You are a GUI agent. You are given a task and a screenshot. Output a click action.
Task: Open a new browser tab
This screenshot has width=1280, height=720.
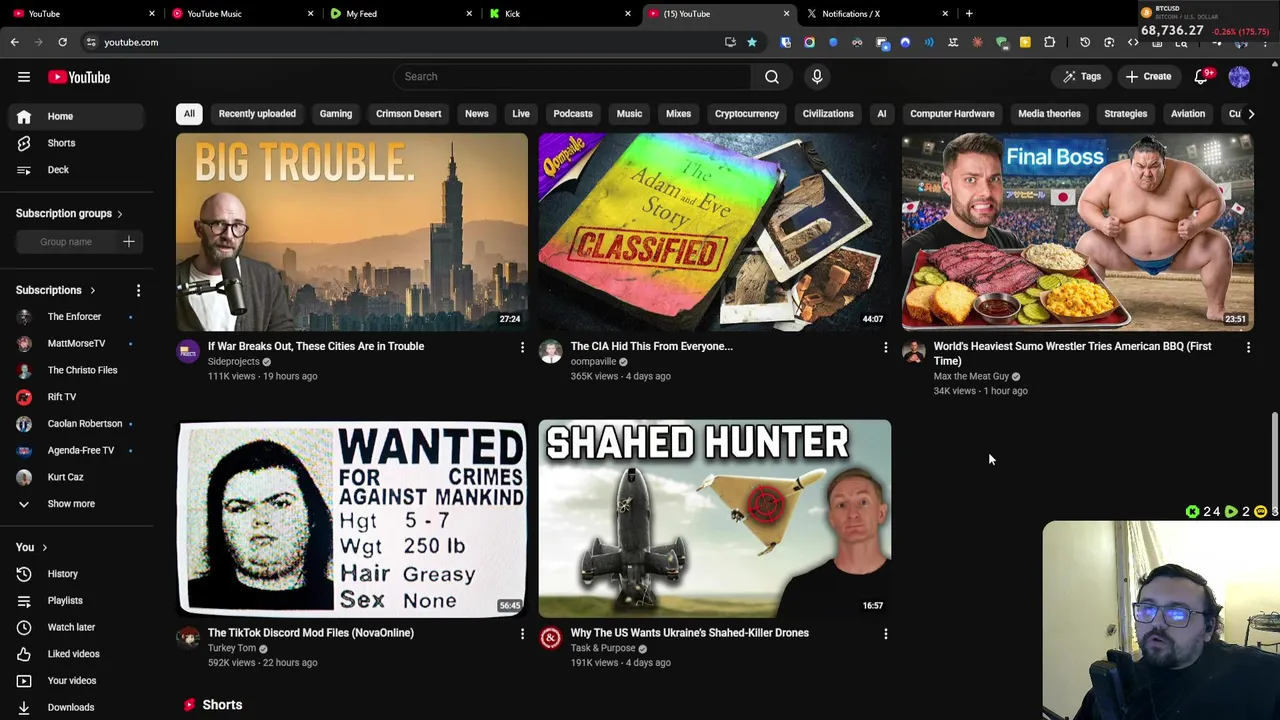click(x=969, y=14)
